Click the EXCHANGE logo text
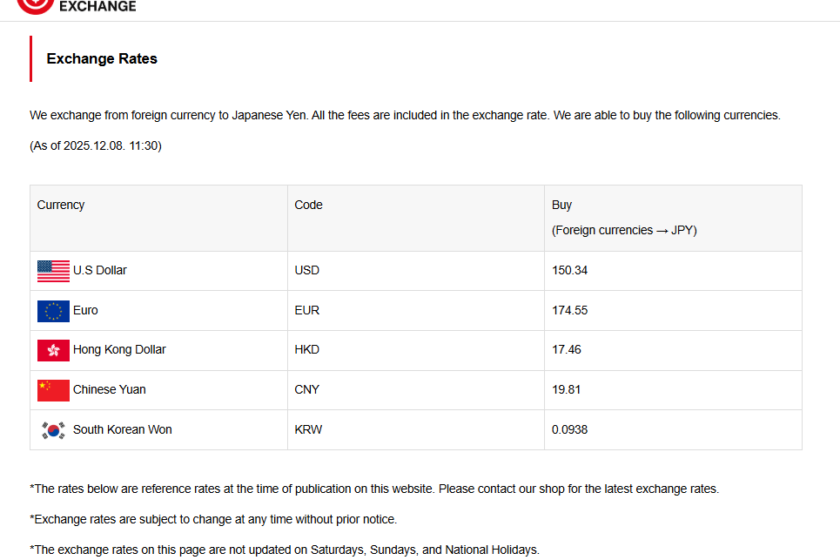840x560 pixels. click(x=97, y=6)
